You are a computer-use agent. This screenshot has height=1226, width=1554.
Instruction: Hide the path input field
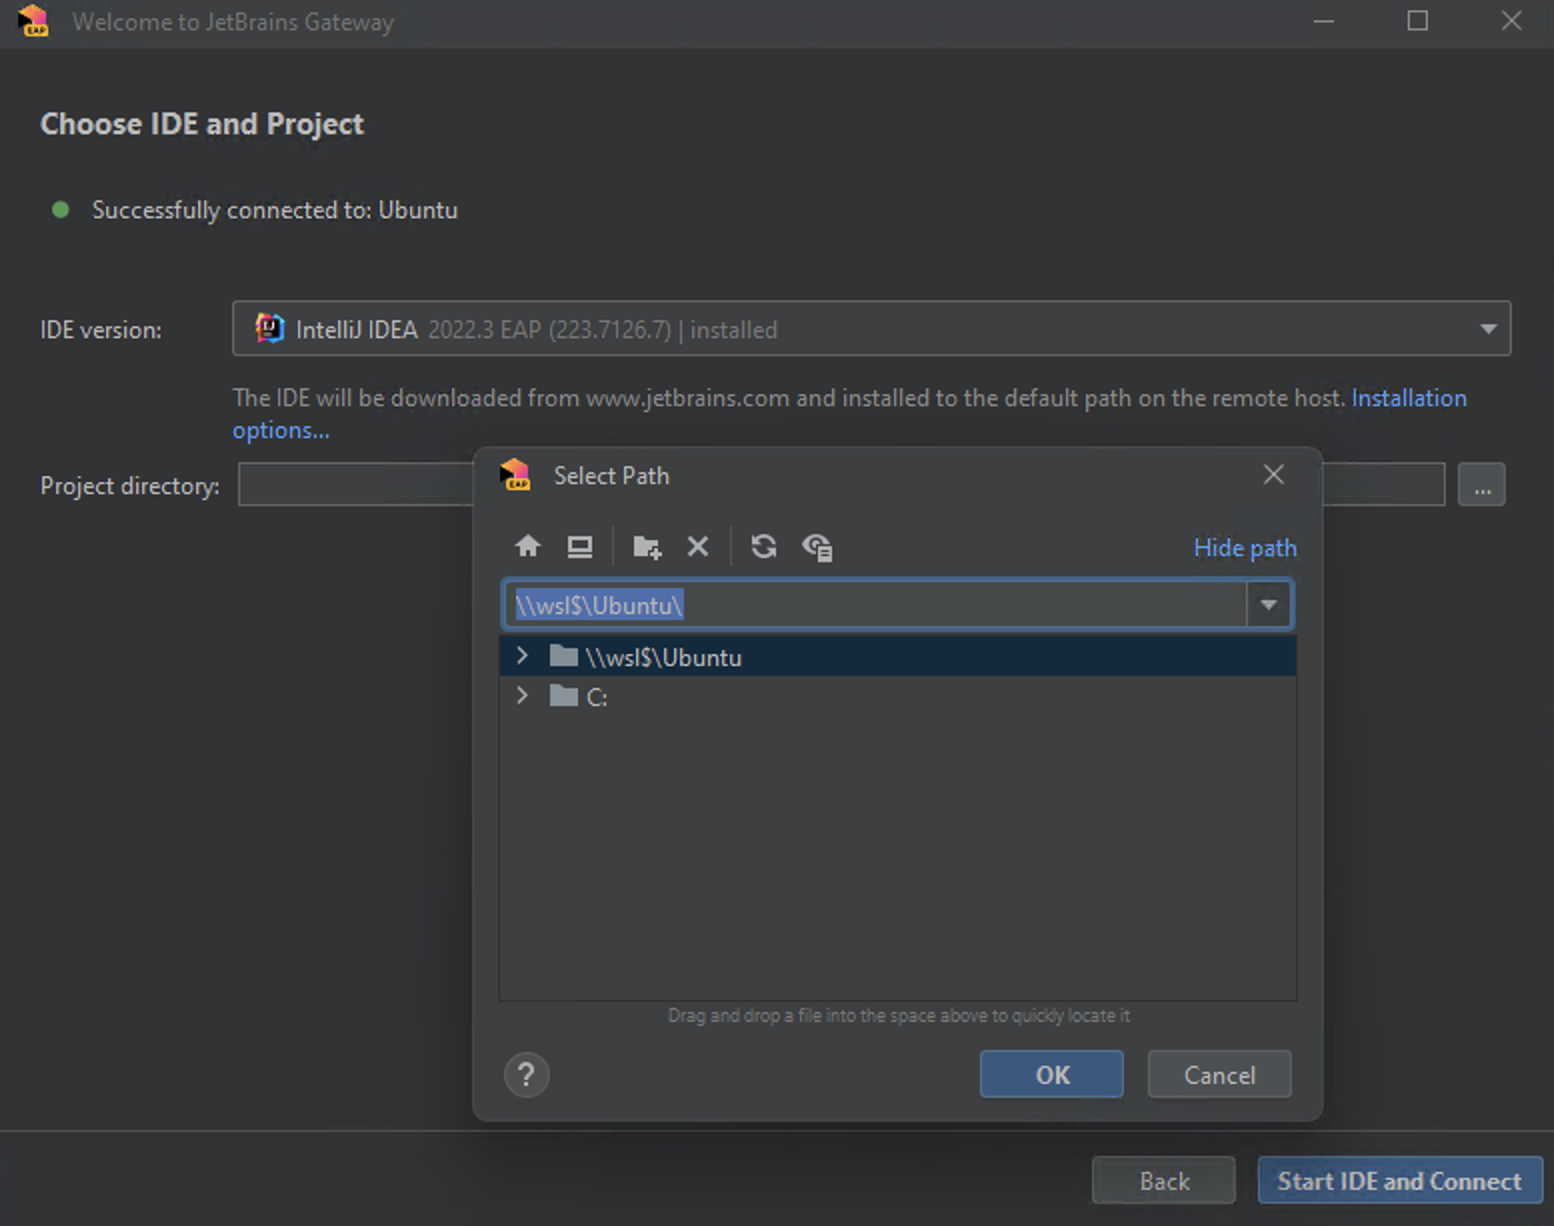1244,547
